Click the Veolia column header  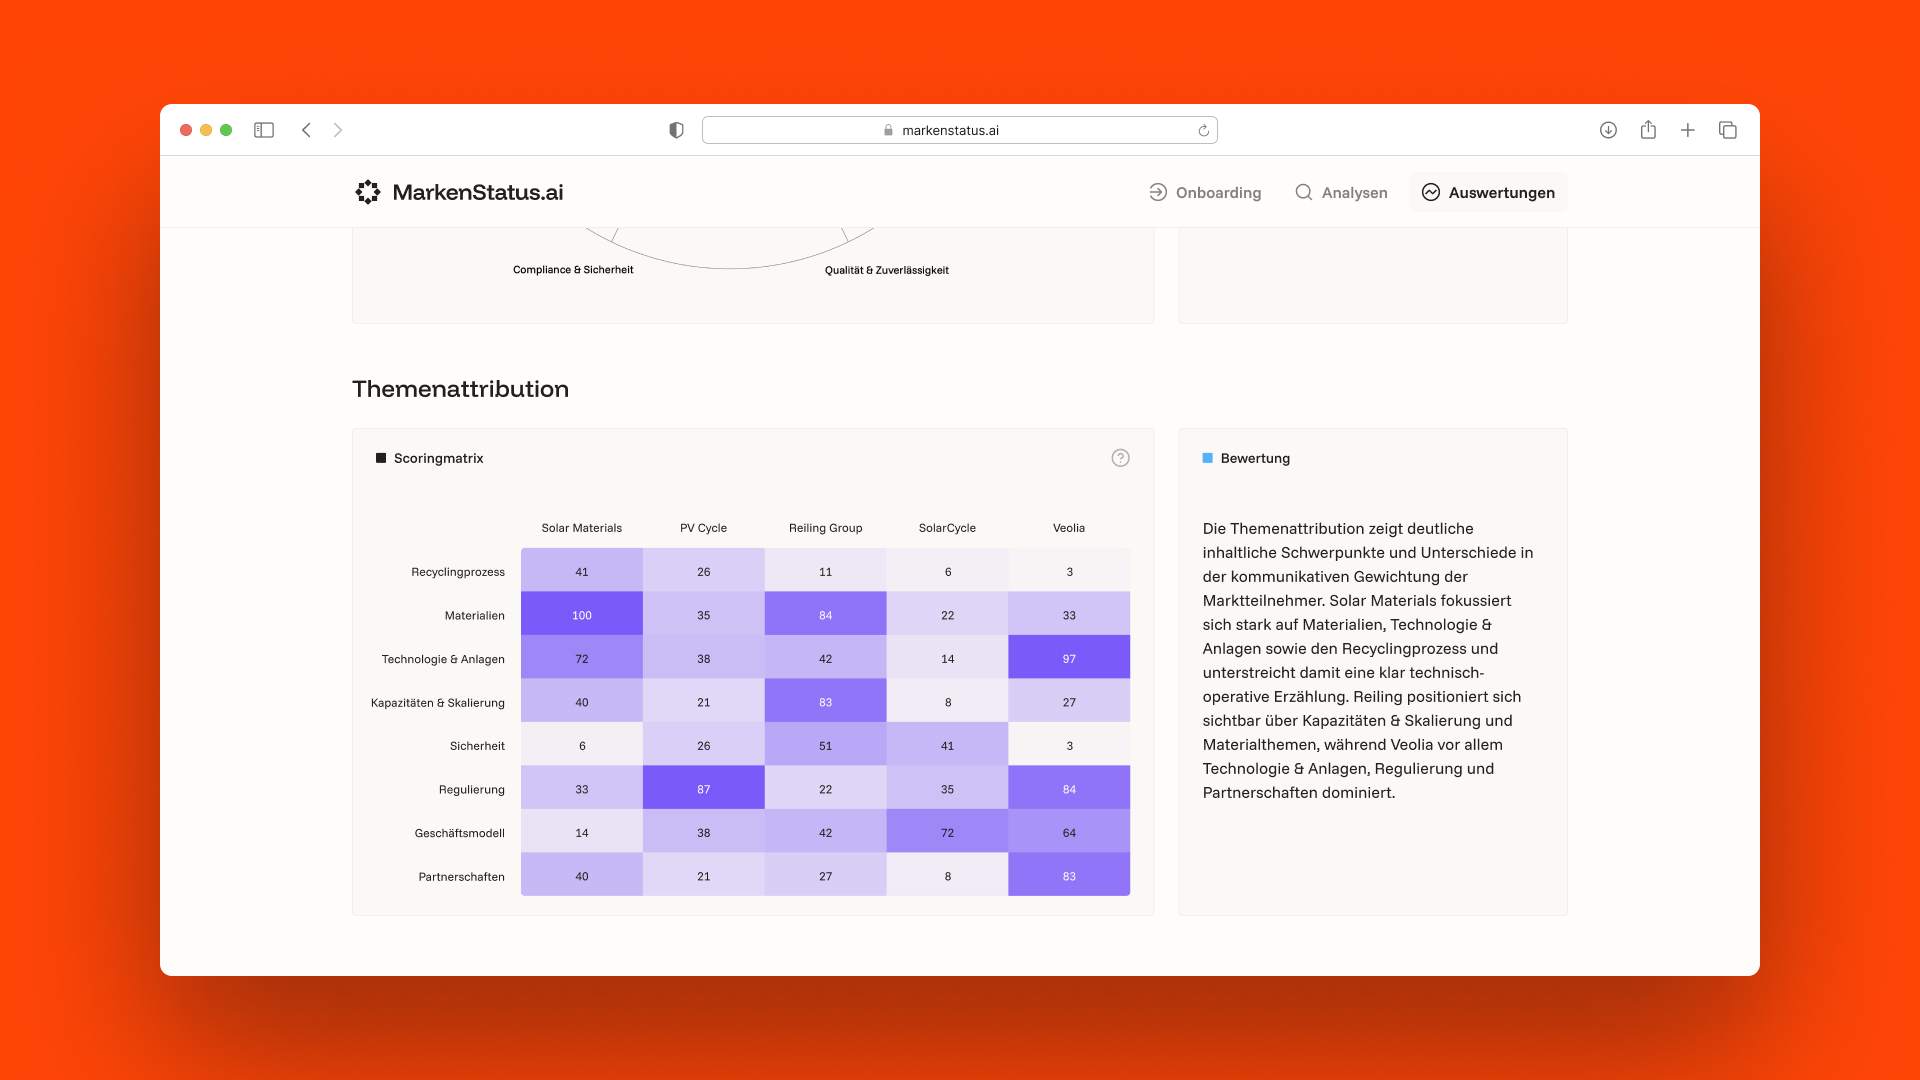[1069, 528]
